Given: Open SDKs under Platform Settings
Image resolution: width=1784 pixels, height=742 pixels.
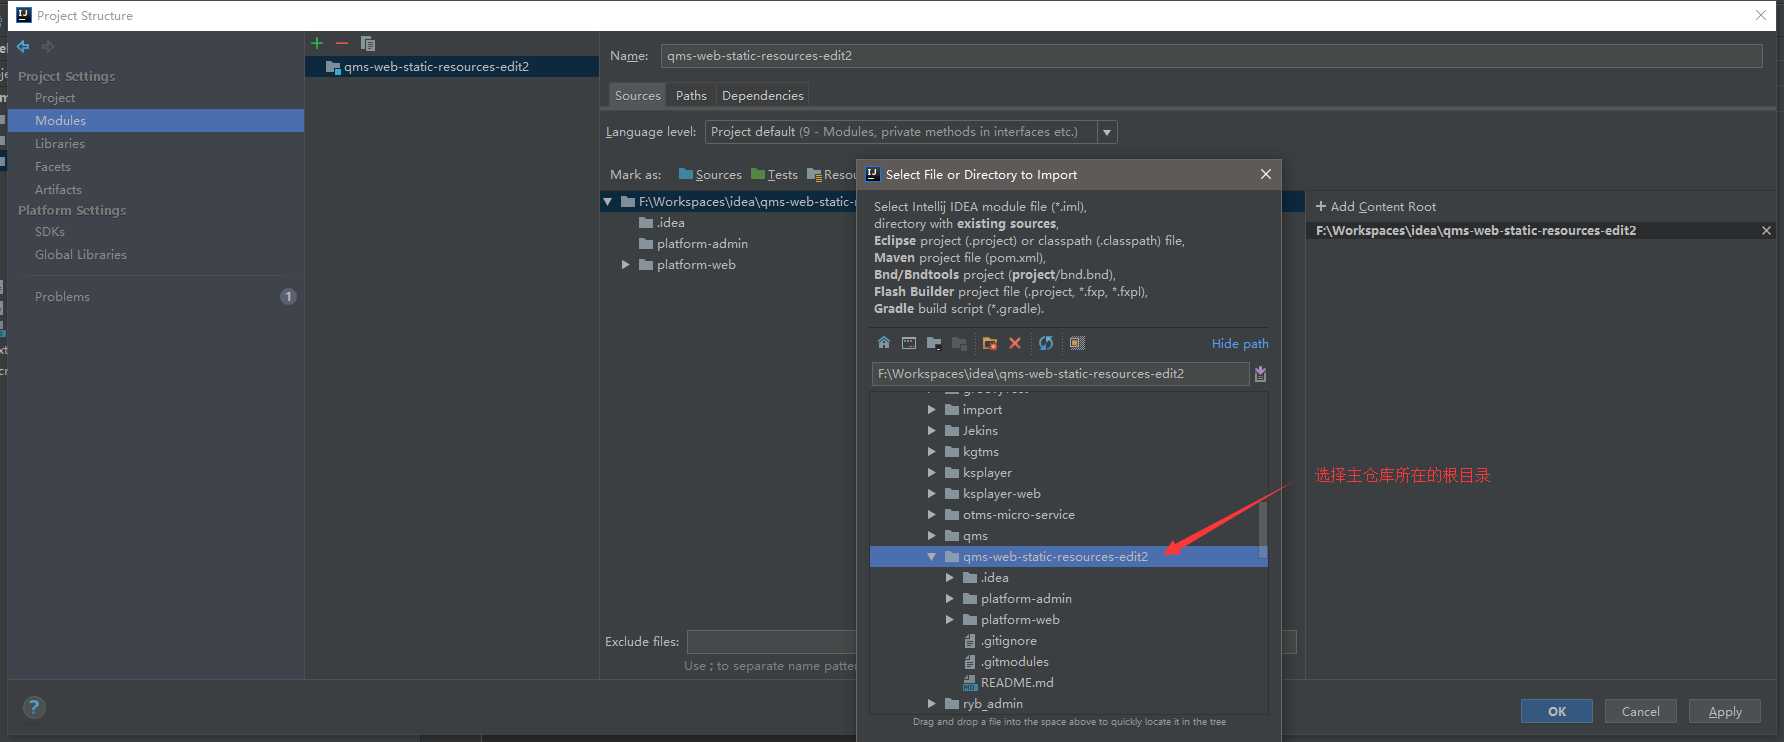Looking at the screenshot, I should (x=50, y=232).
